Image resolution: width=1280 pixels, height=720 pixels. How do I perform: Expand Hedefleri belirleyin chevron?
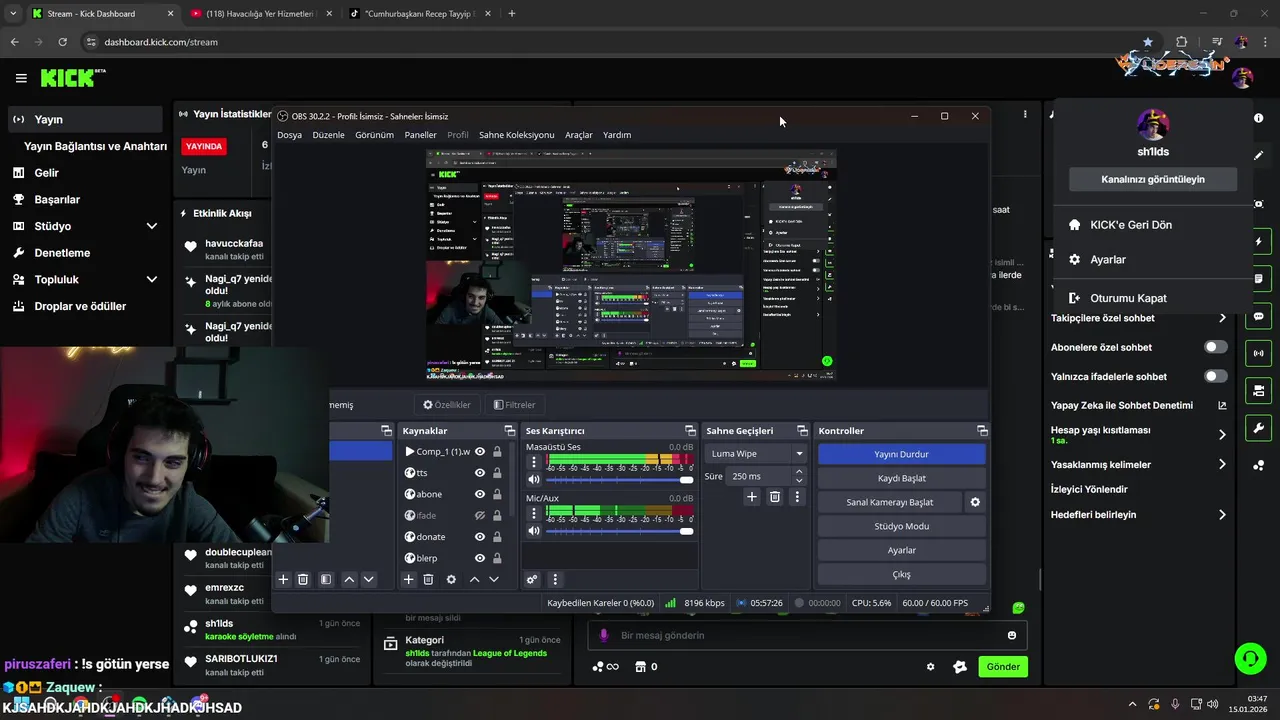coord(1222,515)
